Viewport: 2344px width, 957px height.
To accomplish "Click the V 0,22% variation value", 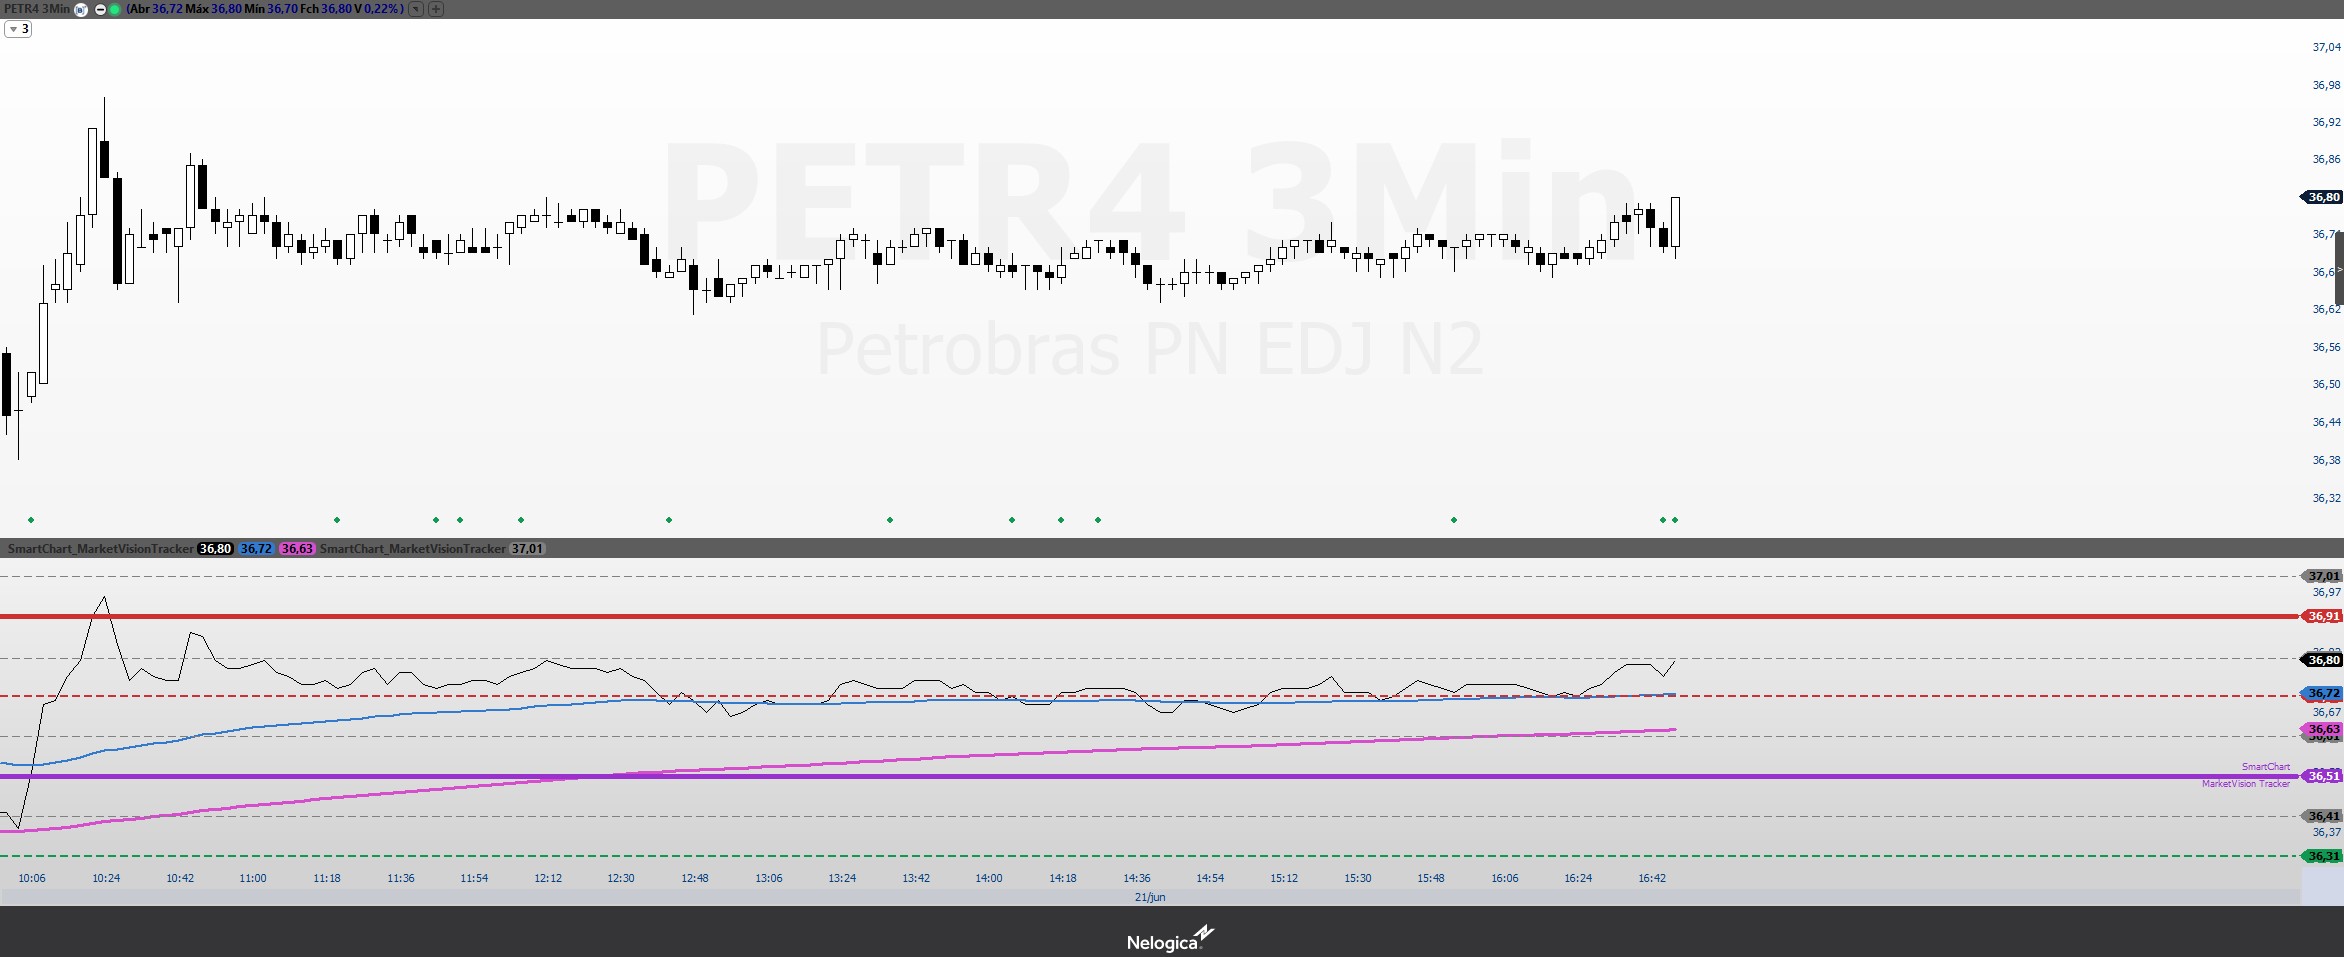I will pyautogui.click(x=378, y=9).
